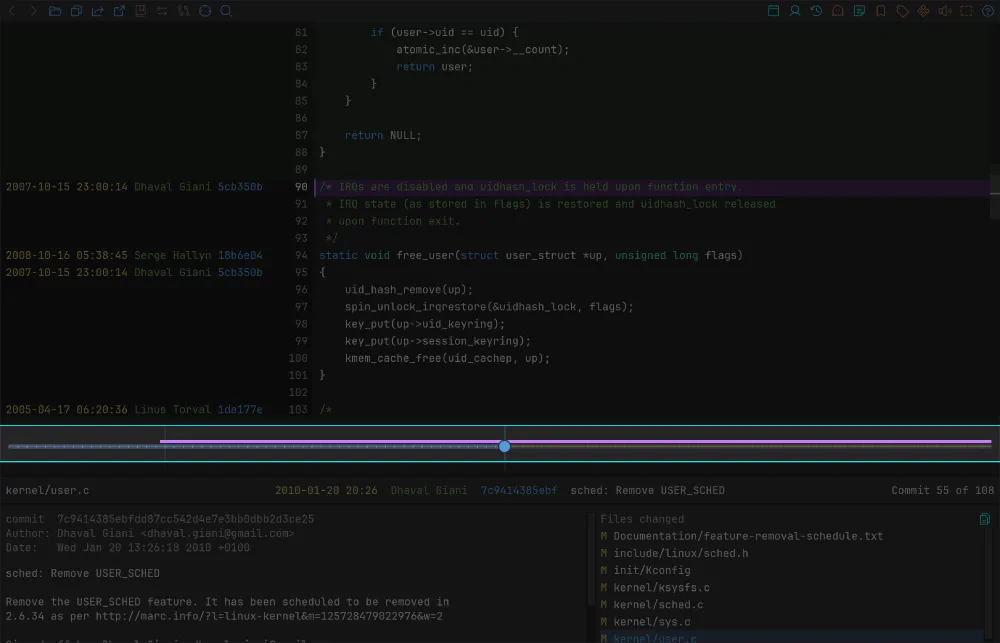The image size is (1000, 643).
Task: Toggle the date column calendar icon
Action: tap(774, 11)
